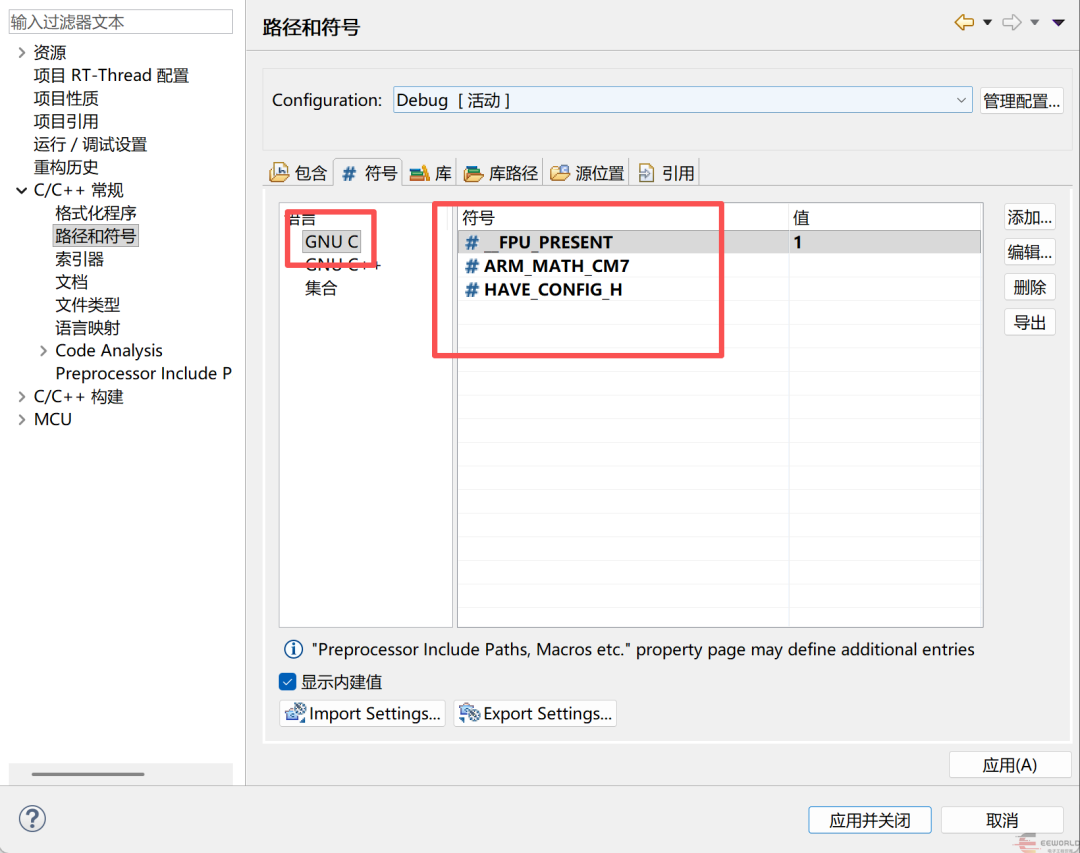This screenshot has height=853, width=1080.
Task: Select Preprocessor Include tree item
Action: (143, 373)
